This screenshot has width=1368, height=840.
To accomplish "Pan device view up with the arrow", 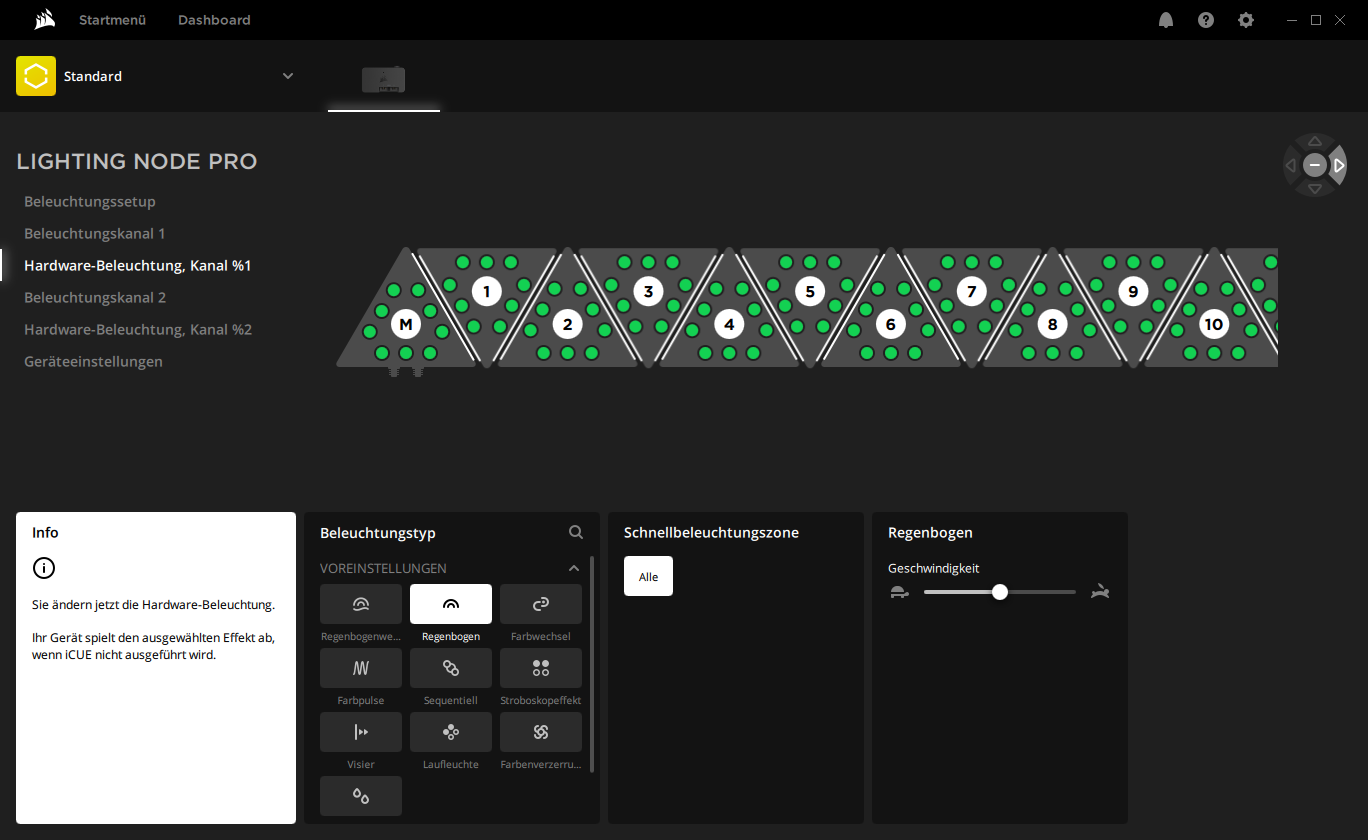I will click(1315, 141).
